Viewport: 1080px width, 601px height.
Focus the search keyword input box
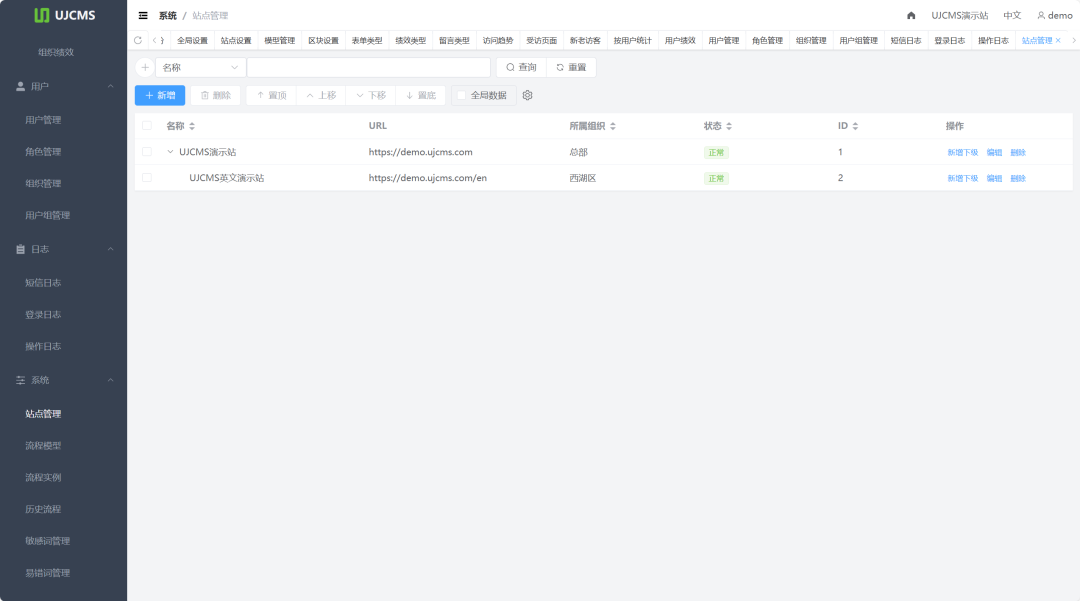coord(368,67)
